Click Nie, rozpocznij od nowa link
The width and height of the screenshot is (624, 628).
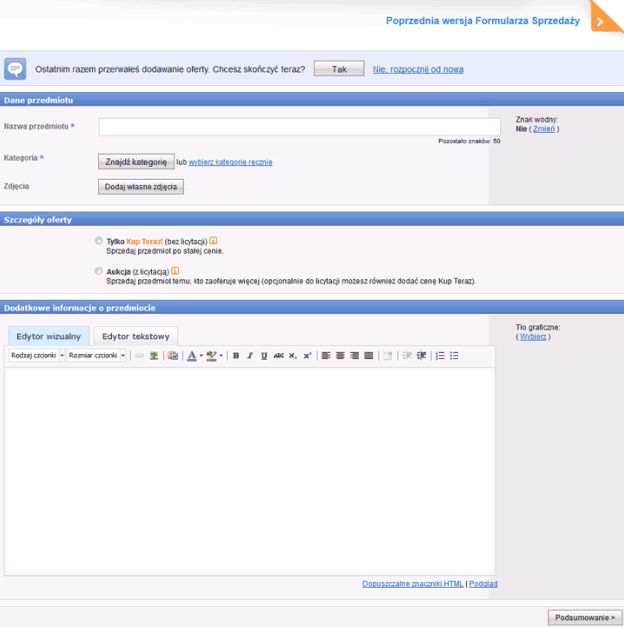(418, 69)
